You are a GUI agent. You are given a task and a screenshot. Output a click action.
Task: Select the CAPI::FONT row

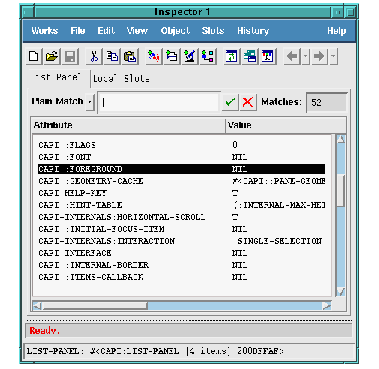tap(181, 157)
